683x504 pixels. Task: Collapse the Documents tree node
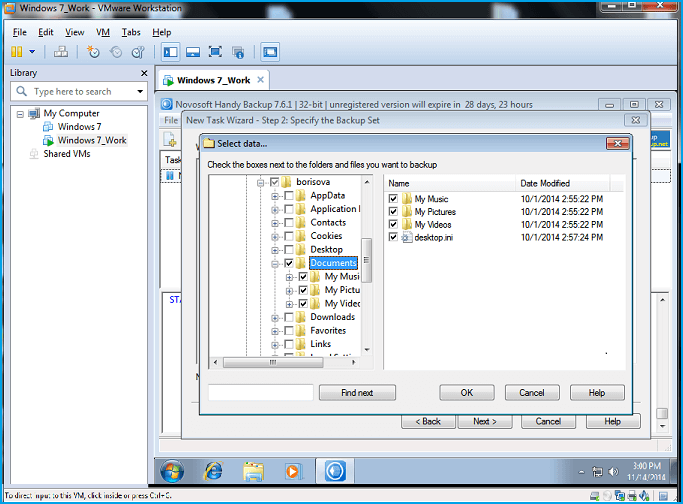pyautogui.click(x=275, y=264)
